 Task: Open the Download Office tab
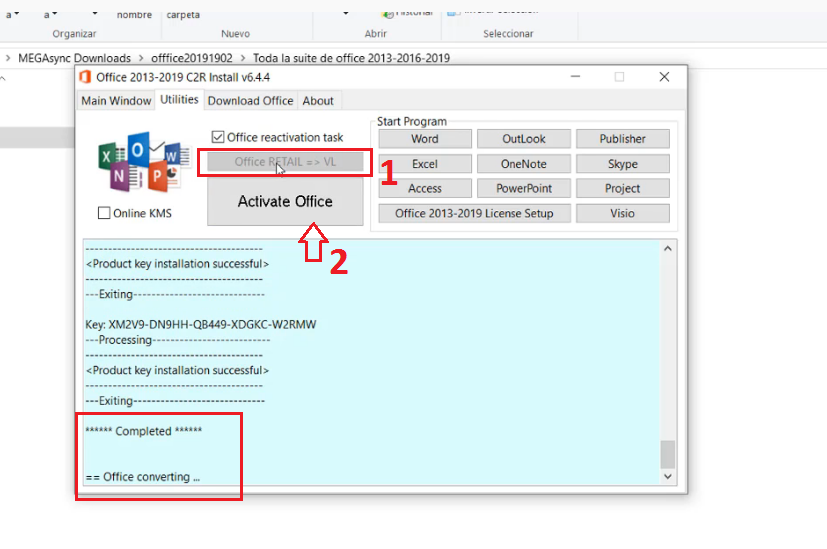[x=250, y=101]
